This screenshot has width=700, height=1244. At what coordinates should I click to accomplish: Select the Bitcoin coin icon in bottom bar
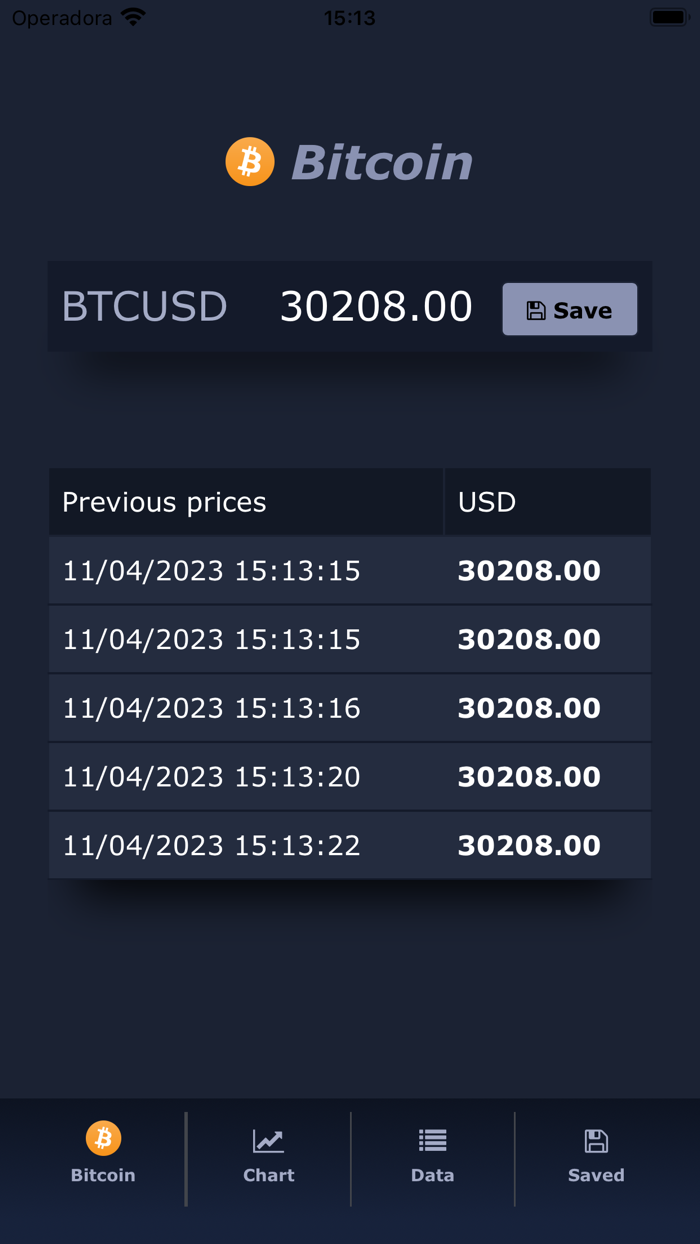[102, 1137]
